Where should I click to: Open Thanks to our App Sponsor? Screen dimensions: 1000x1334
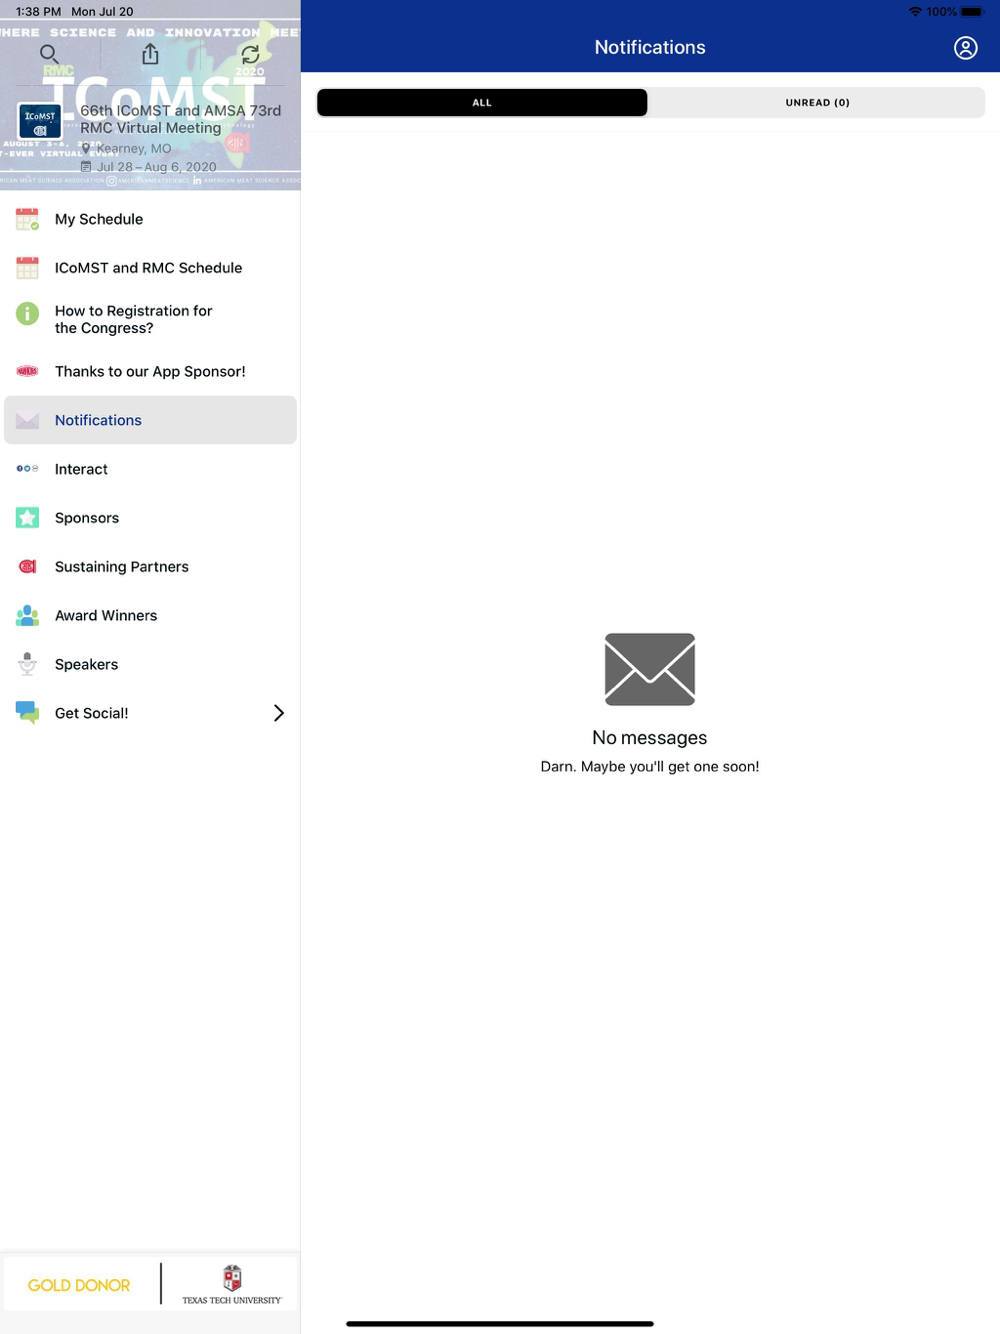[x=150, y=371]
